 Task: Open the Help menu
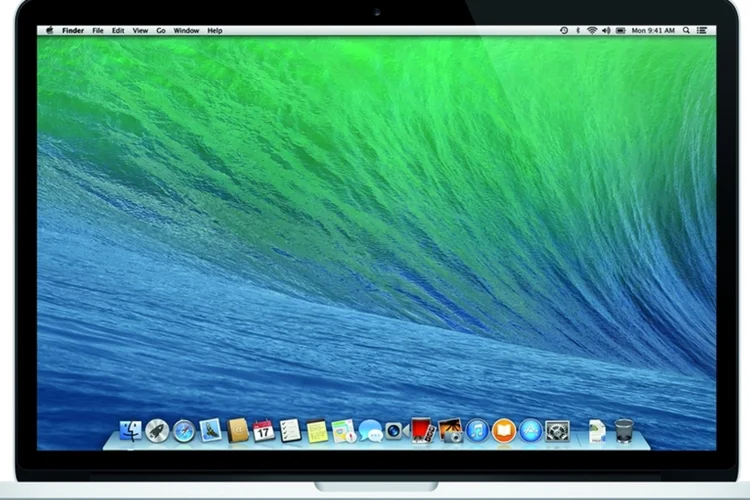(215, 30)
